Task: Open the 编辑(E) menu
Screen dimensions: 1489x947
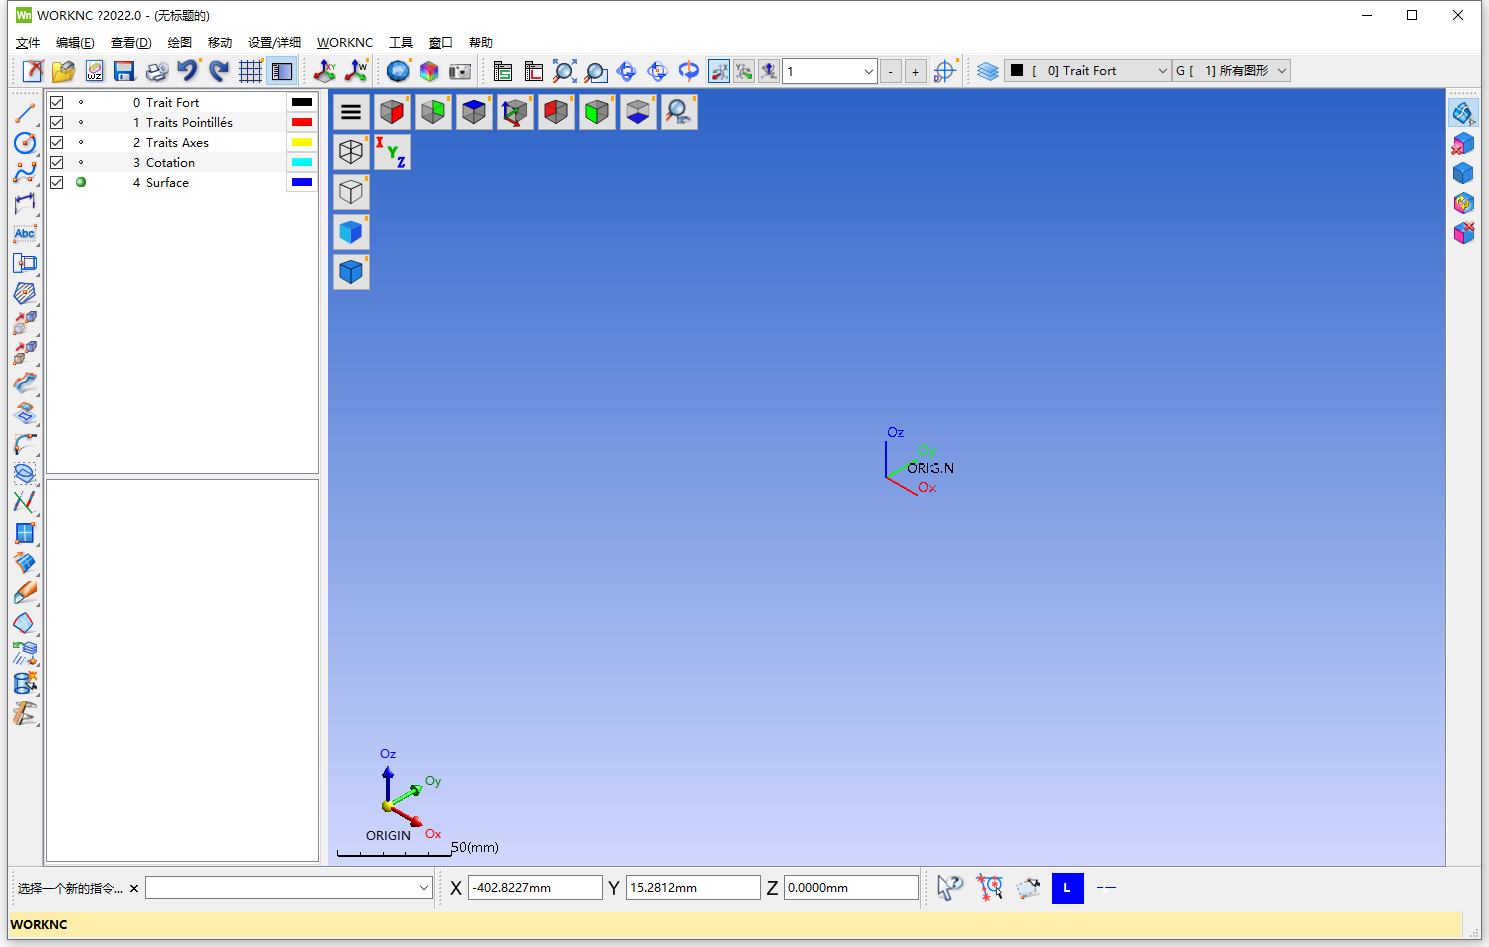Action: [x=75, y=43]
